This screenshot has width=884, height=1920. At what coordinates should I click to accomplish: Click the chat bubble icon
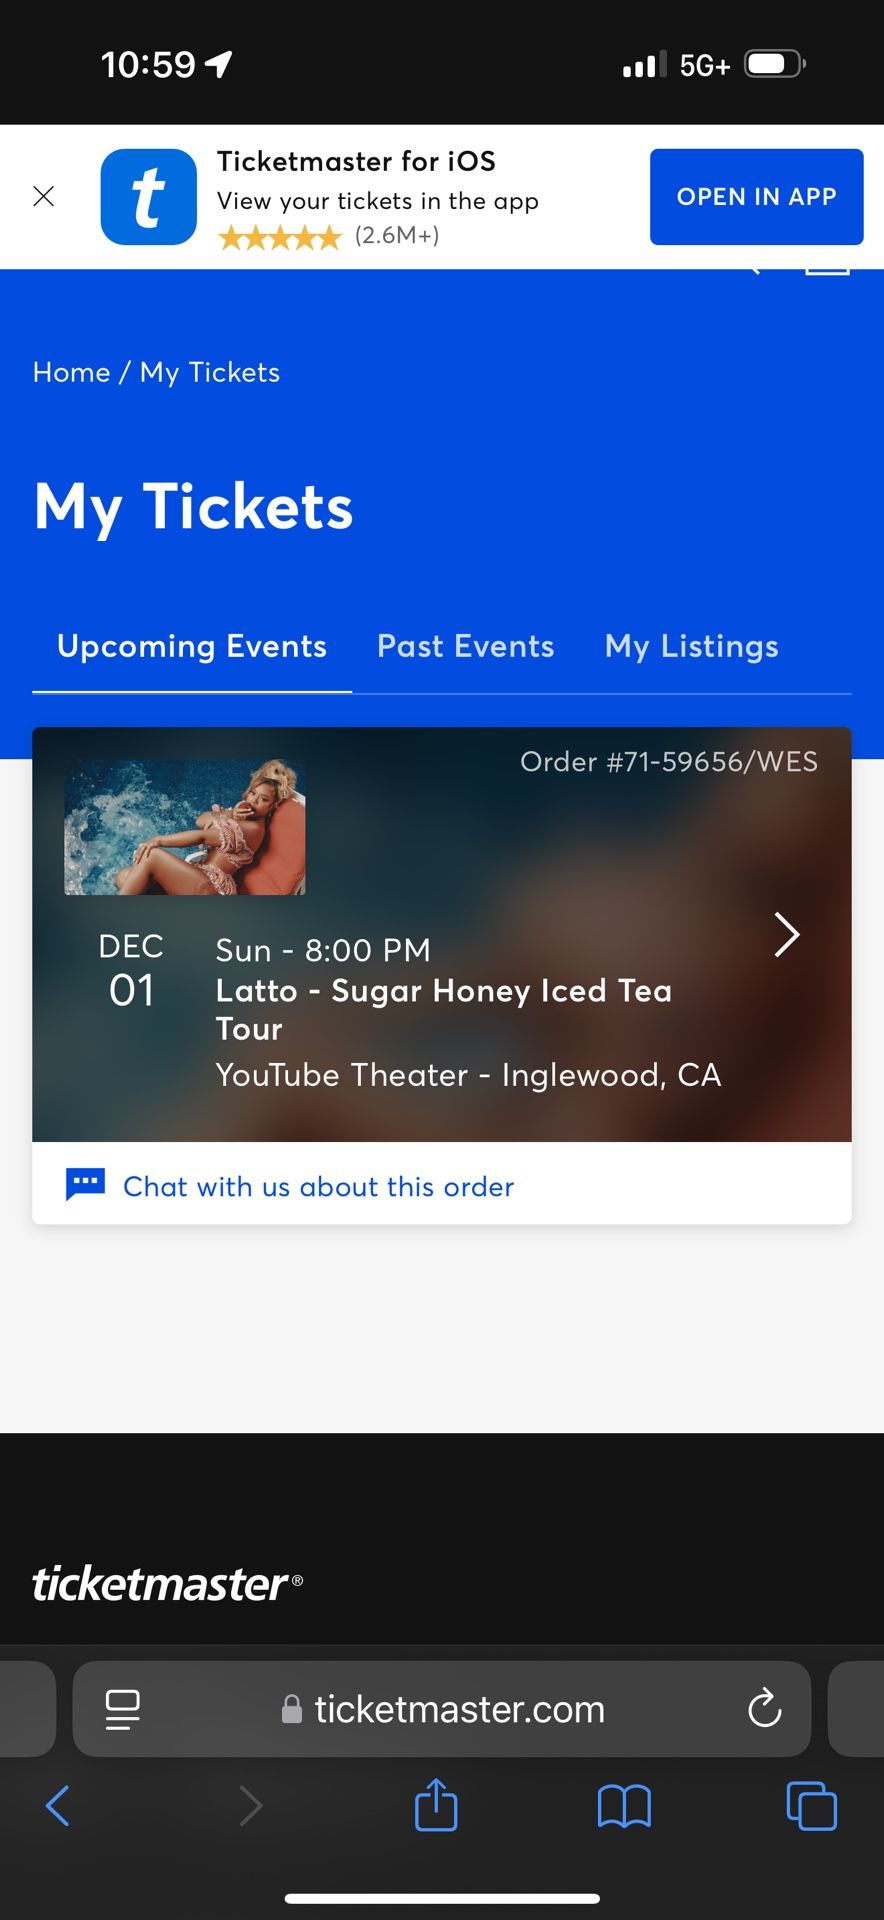point(86,1184)
